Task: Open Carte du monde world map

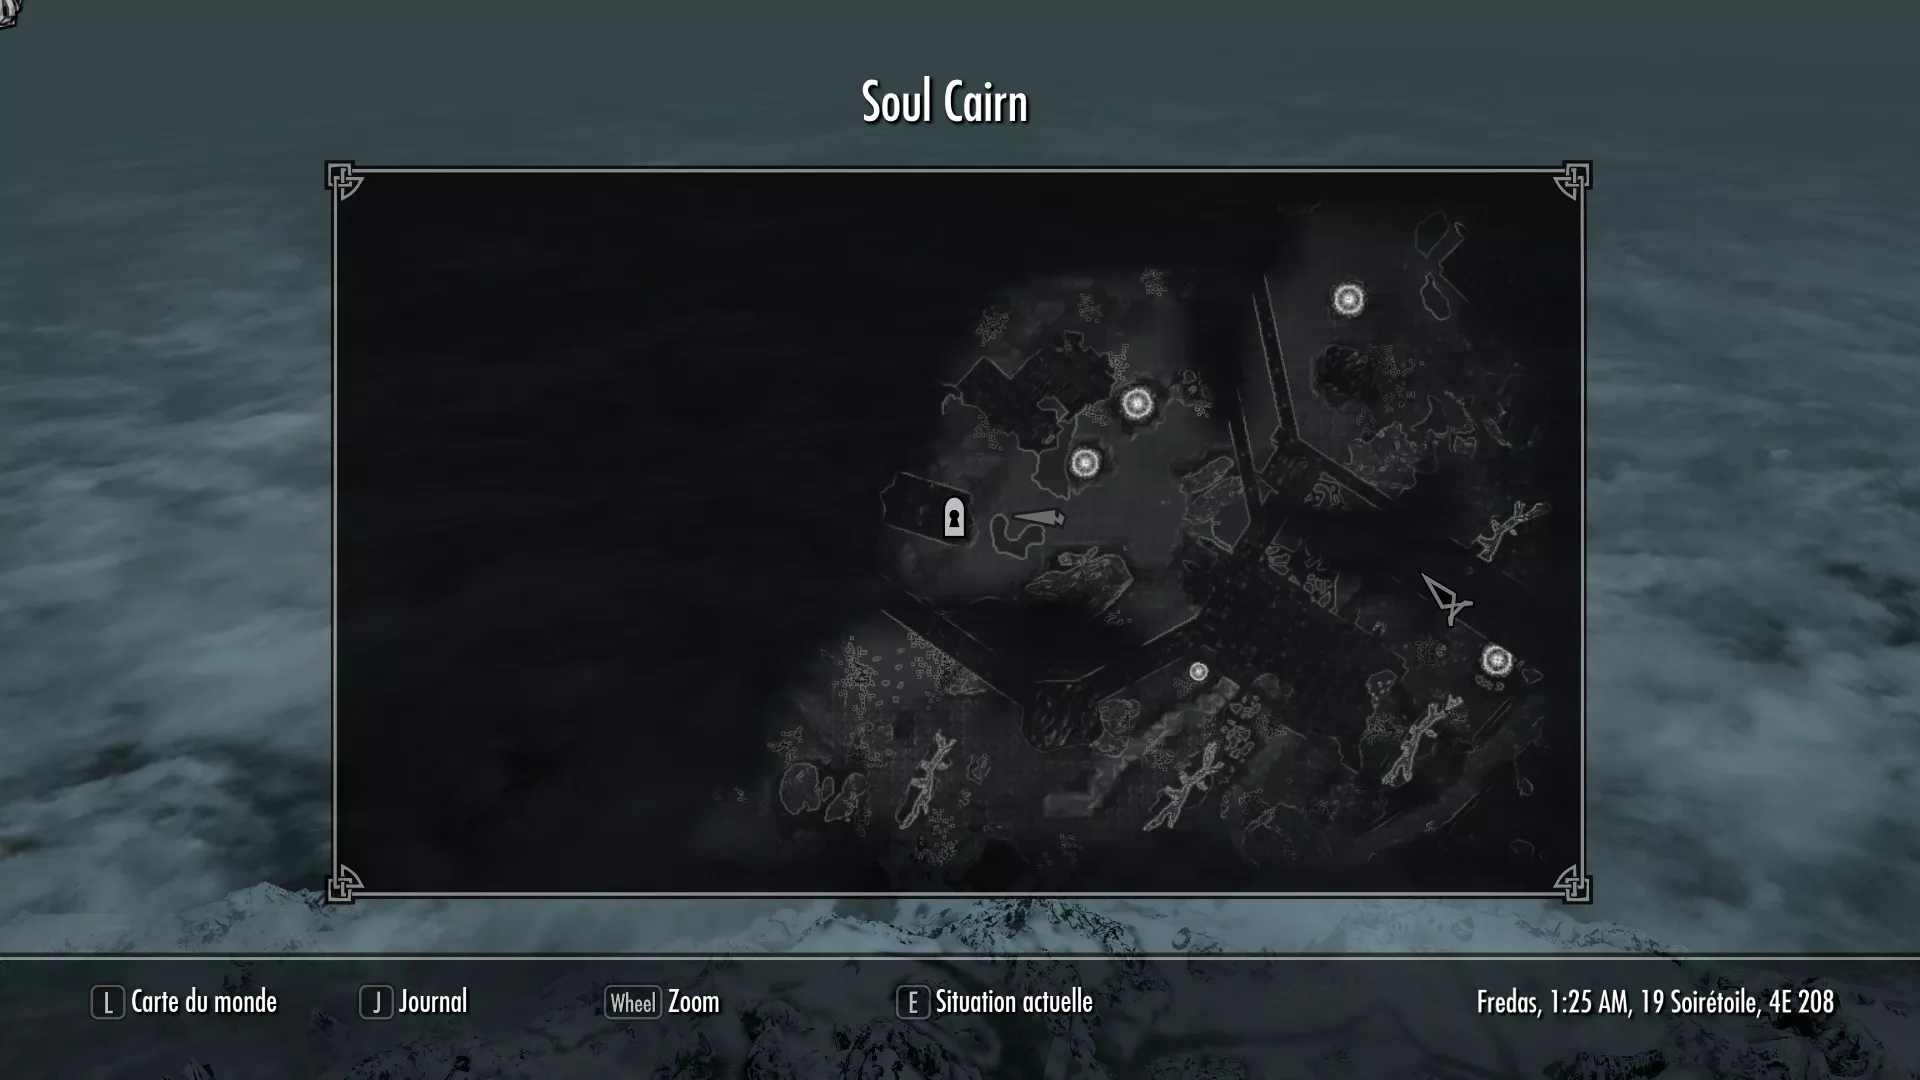Action: (204, 1002)
